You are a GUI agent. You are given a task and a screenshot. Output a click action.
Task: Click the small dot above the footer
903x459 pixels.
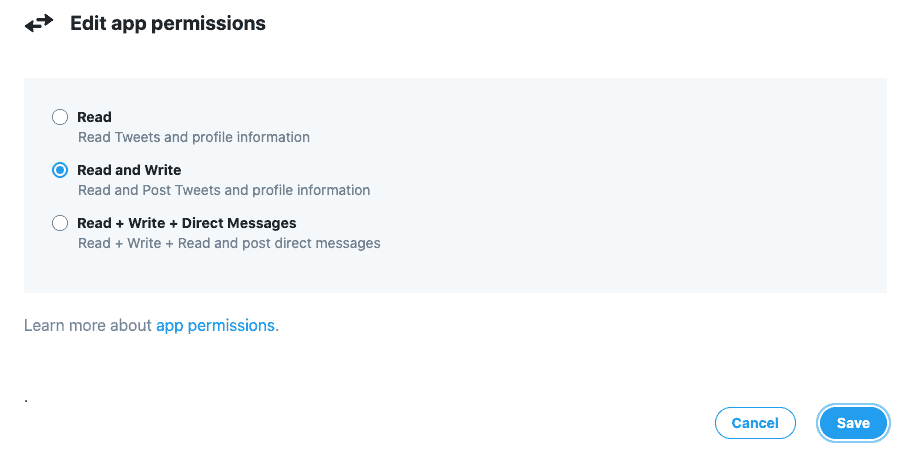tap(26, 400)
